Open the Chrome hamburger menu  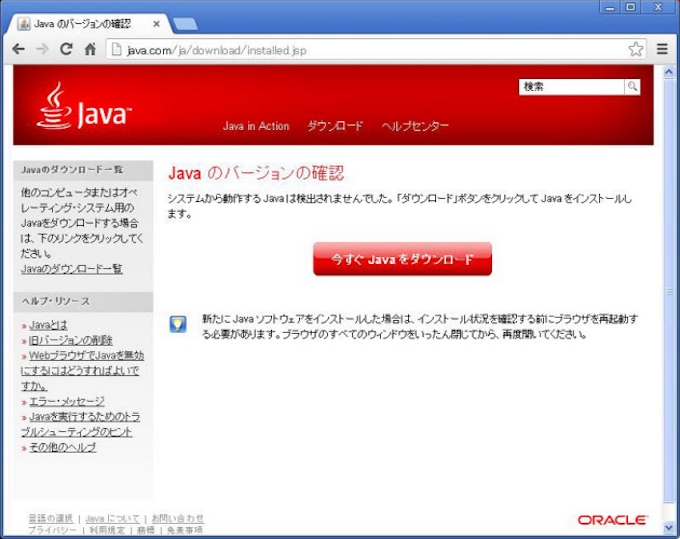tap(662, 49)
